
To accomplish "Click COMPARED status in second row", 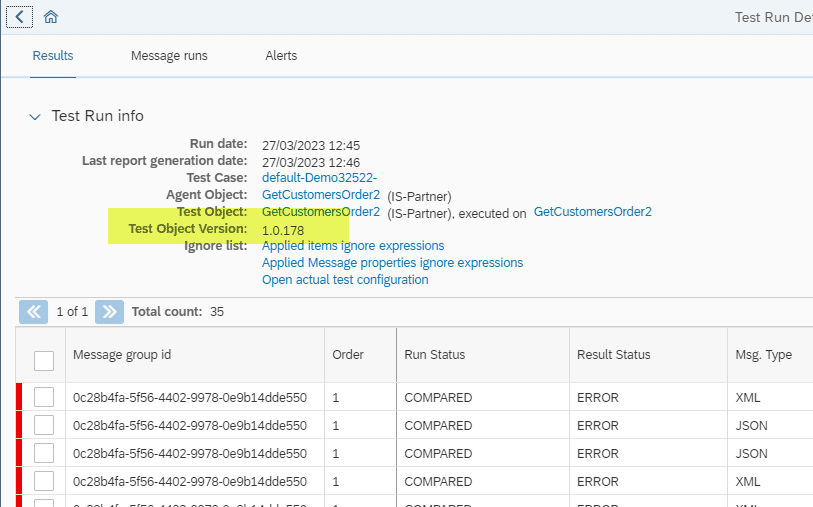I will (x=438, y=426).
